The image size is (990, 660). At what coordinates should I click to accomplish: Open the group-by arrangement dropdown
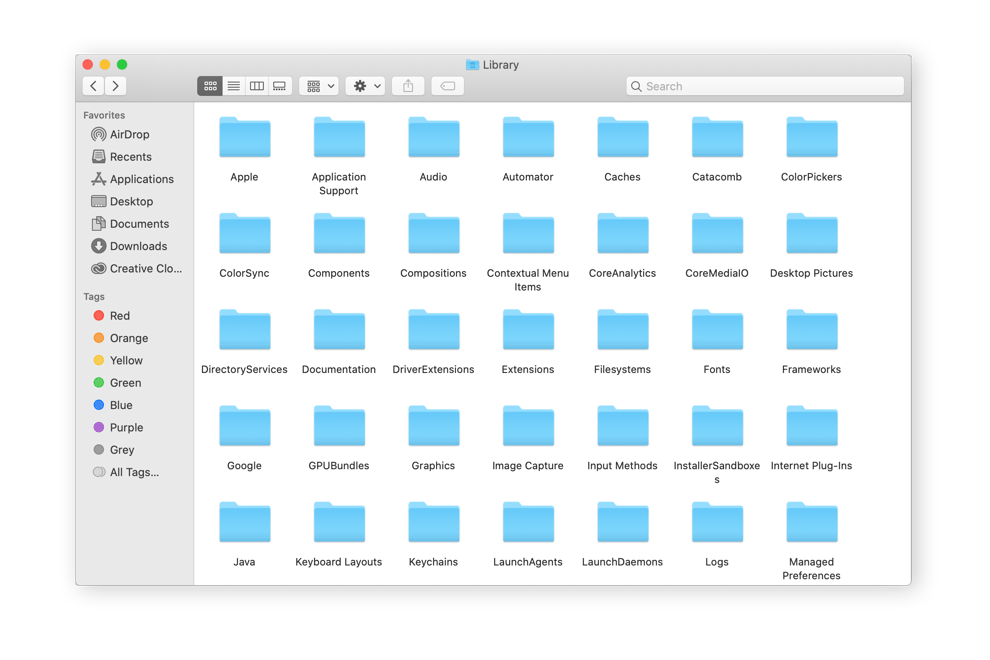tap(319, 86)
